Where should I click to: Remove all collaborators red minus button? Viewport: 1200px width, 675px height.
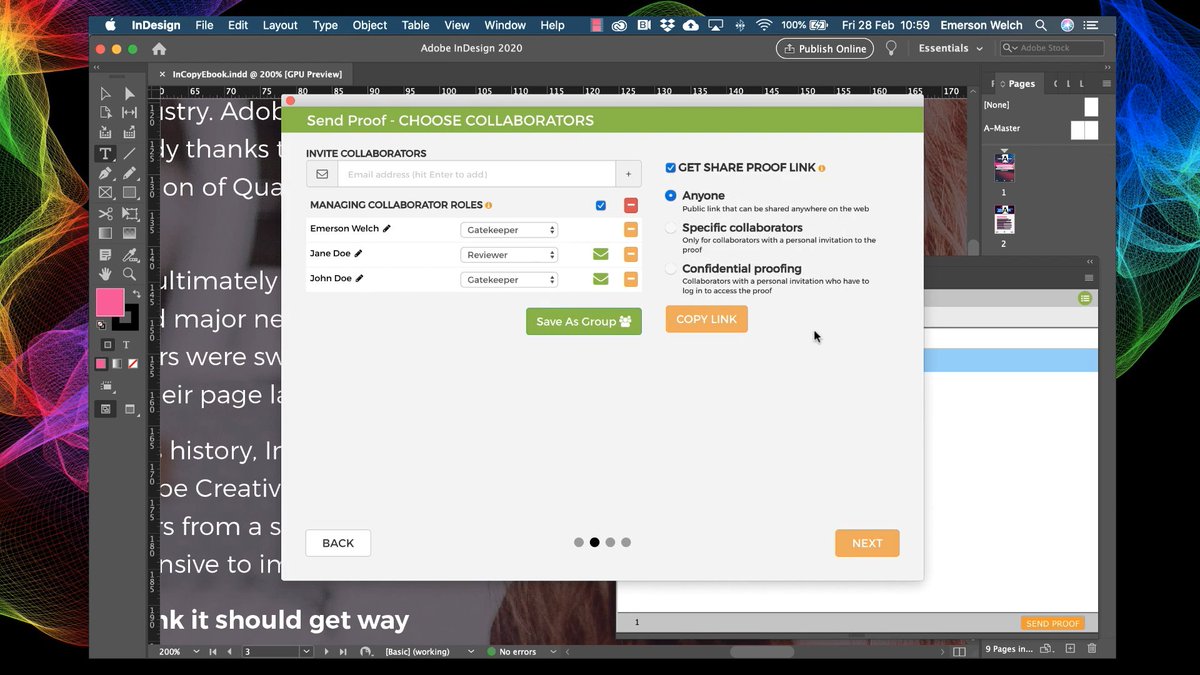click(631, 205)
